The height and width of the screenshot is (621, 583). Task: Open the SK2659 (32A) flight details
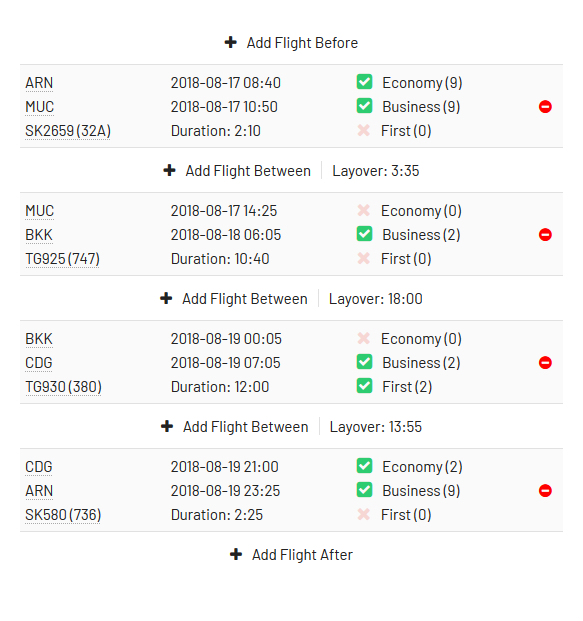coord(68,131)
